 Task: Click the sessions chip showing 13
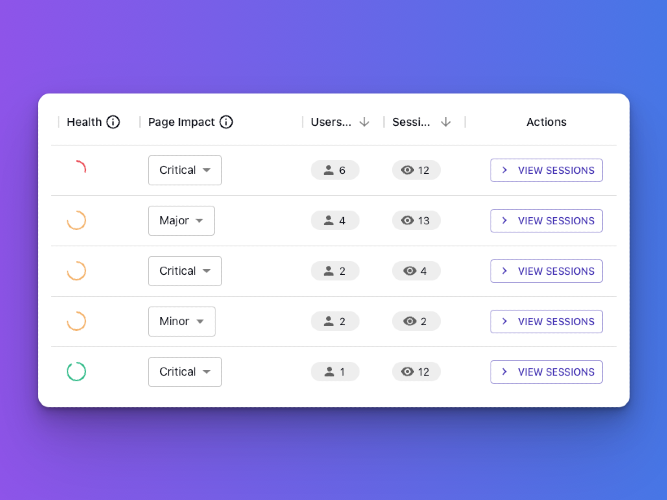click(416, 220)
